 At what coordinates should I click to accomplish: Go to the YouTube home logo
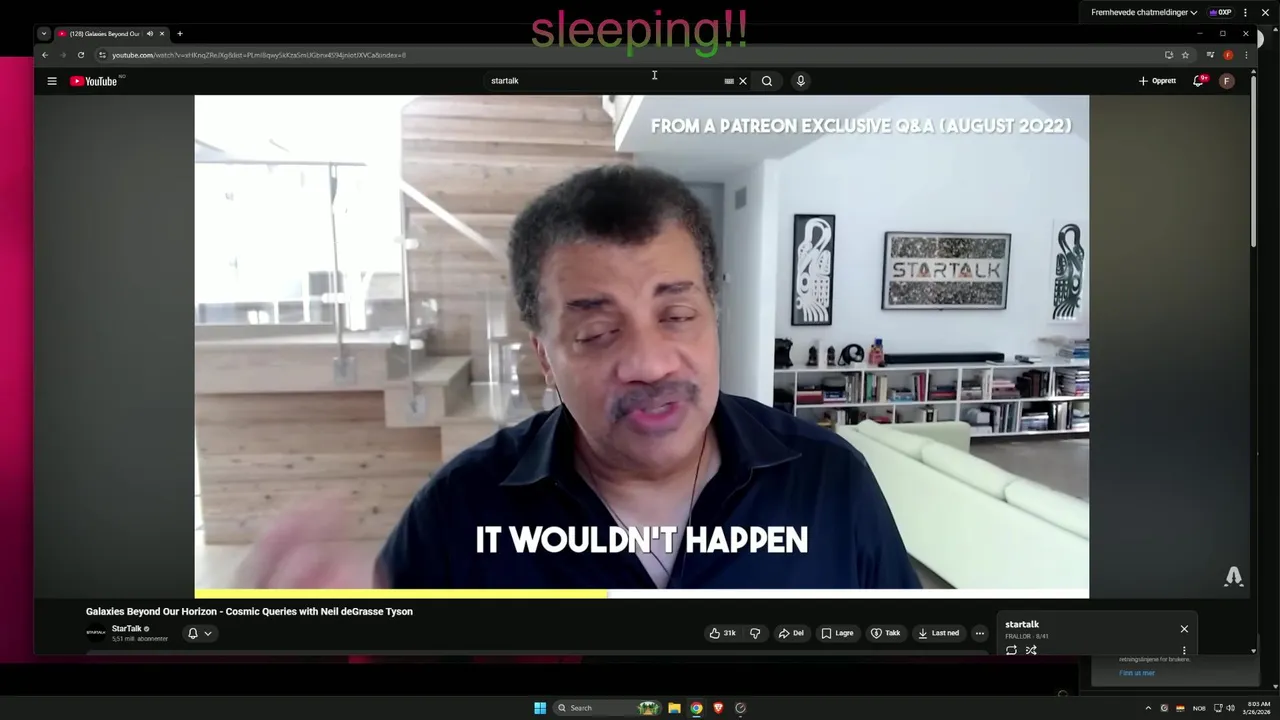pyautogui.click(x=94, y=81)
